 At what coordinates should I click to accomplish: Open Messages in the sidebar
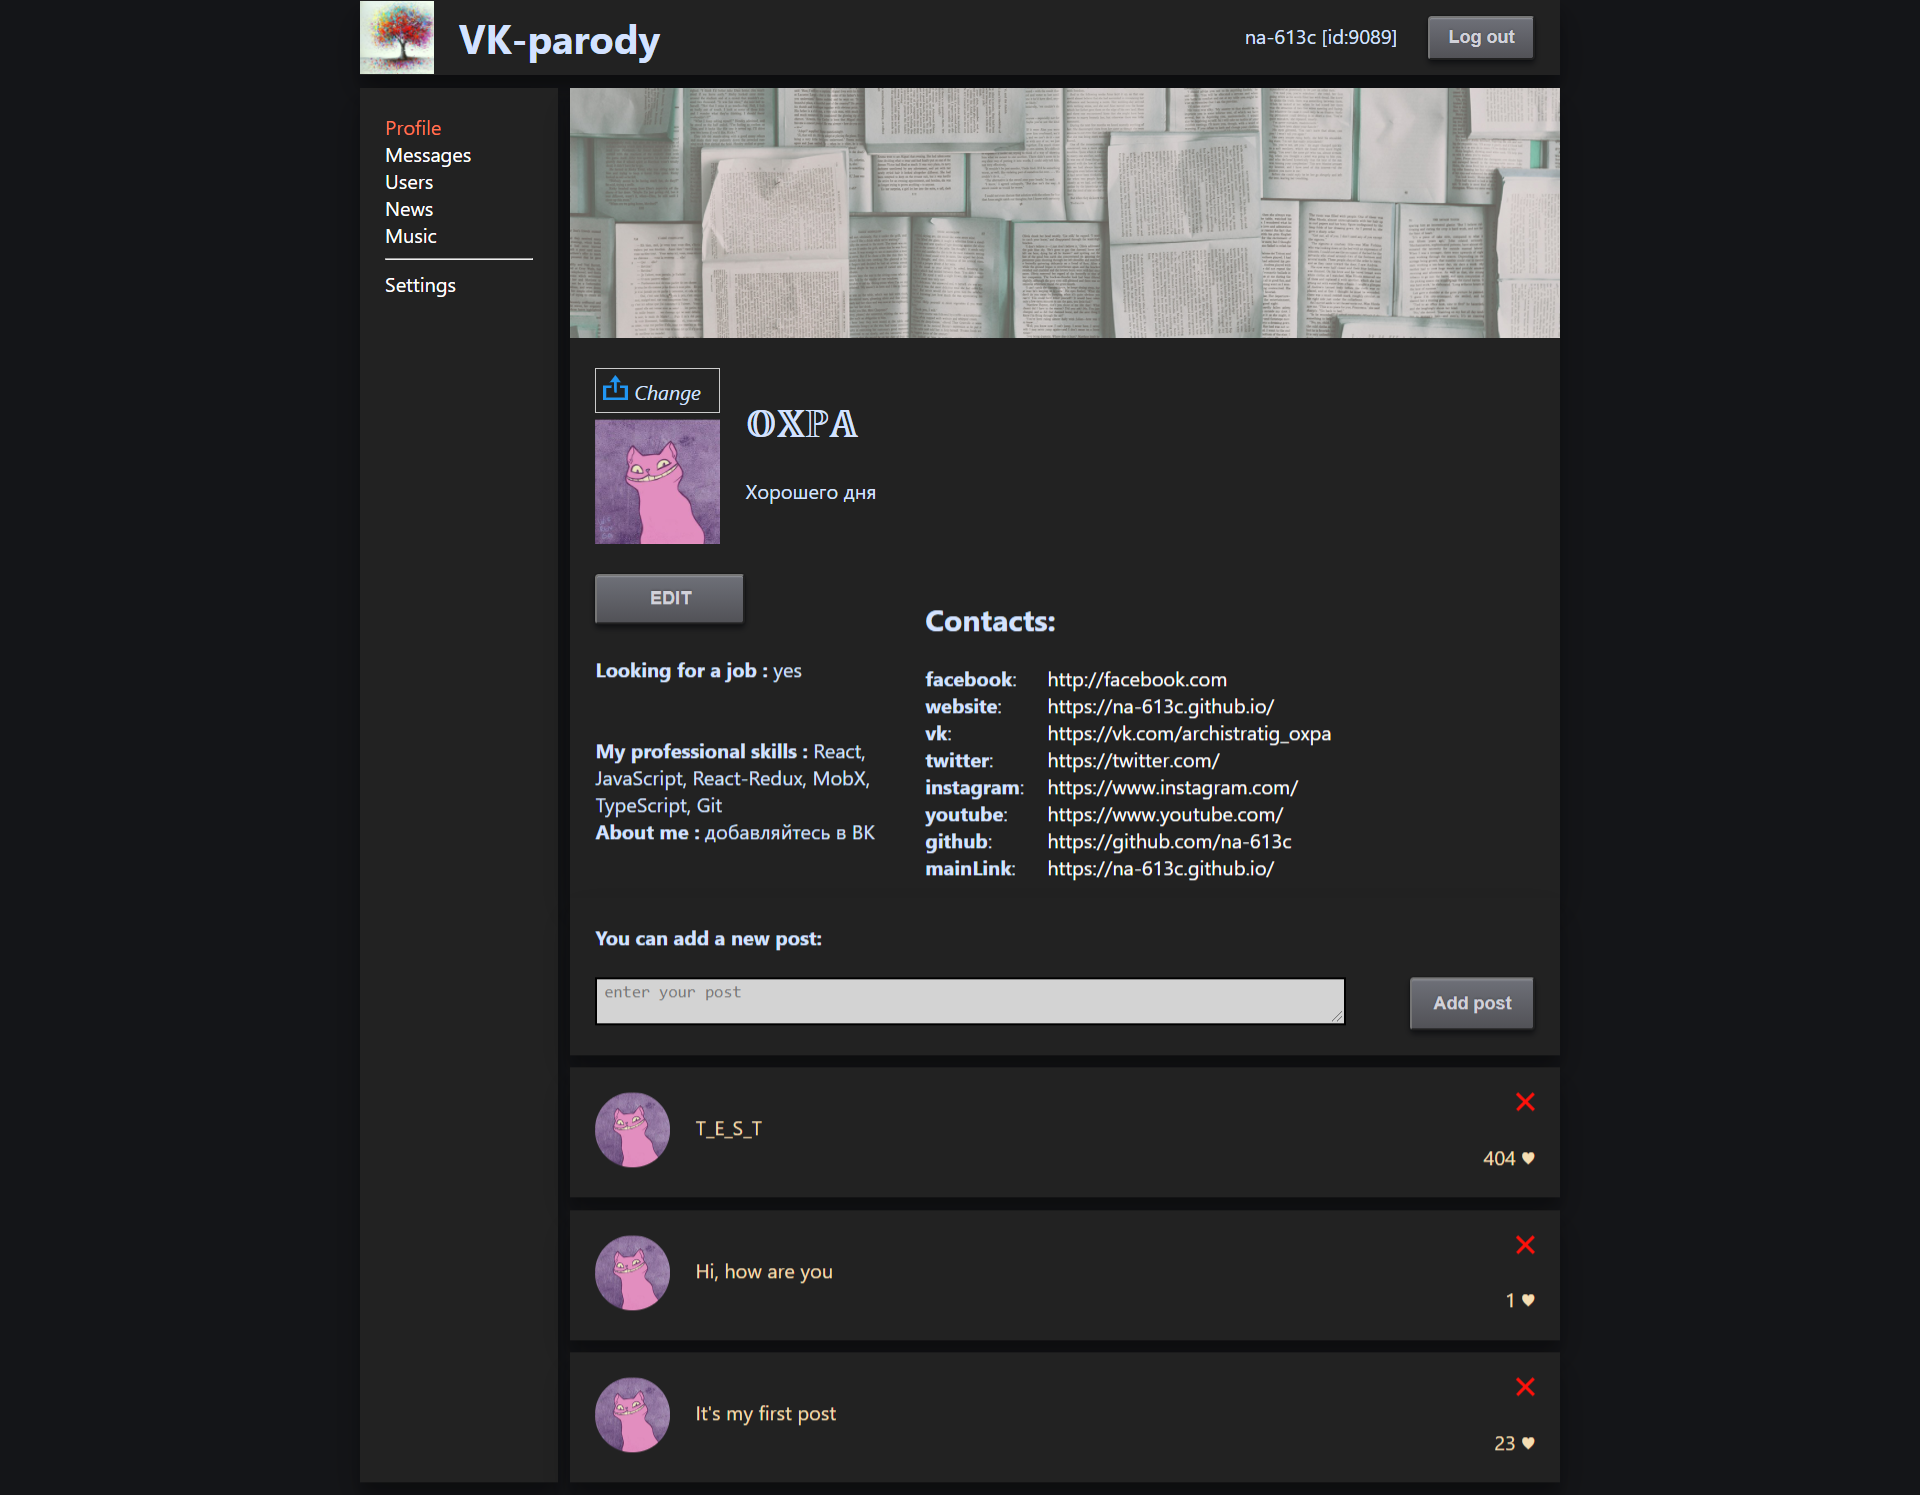428,155
